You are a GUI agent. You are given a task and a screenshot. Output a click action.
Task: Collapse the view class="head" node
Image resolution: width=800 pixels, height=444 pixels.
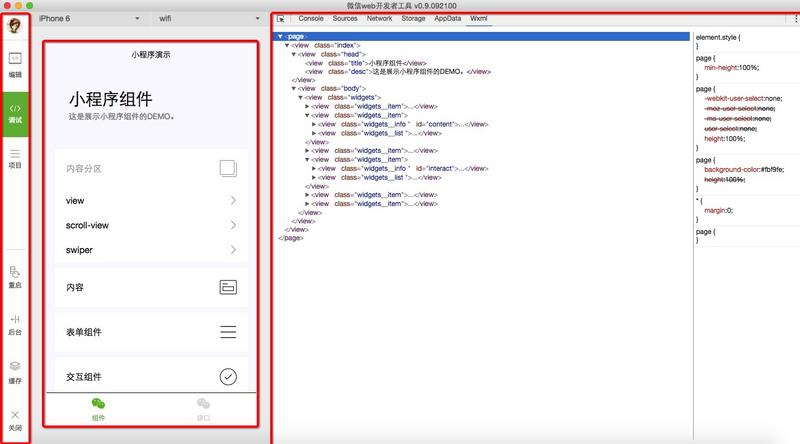[293, 54]
